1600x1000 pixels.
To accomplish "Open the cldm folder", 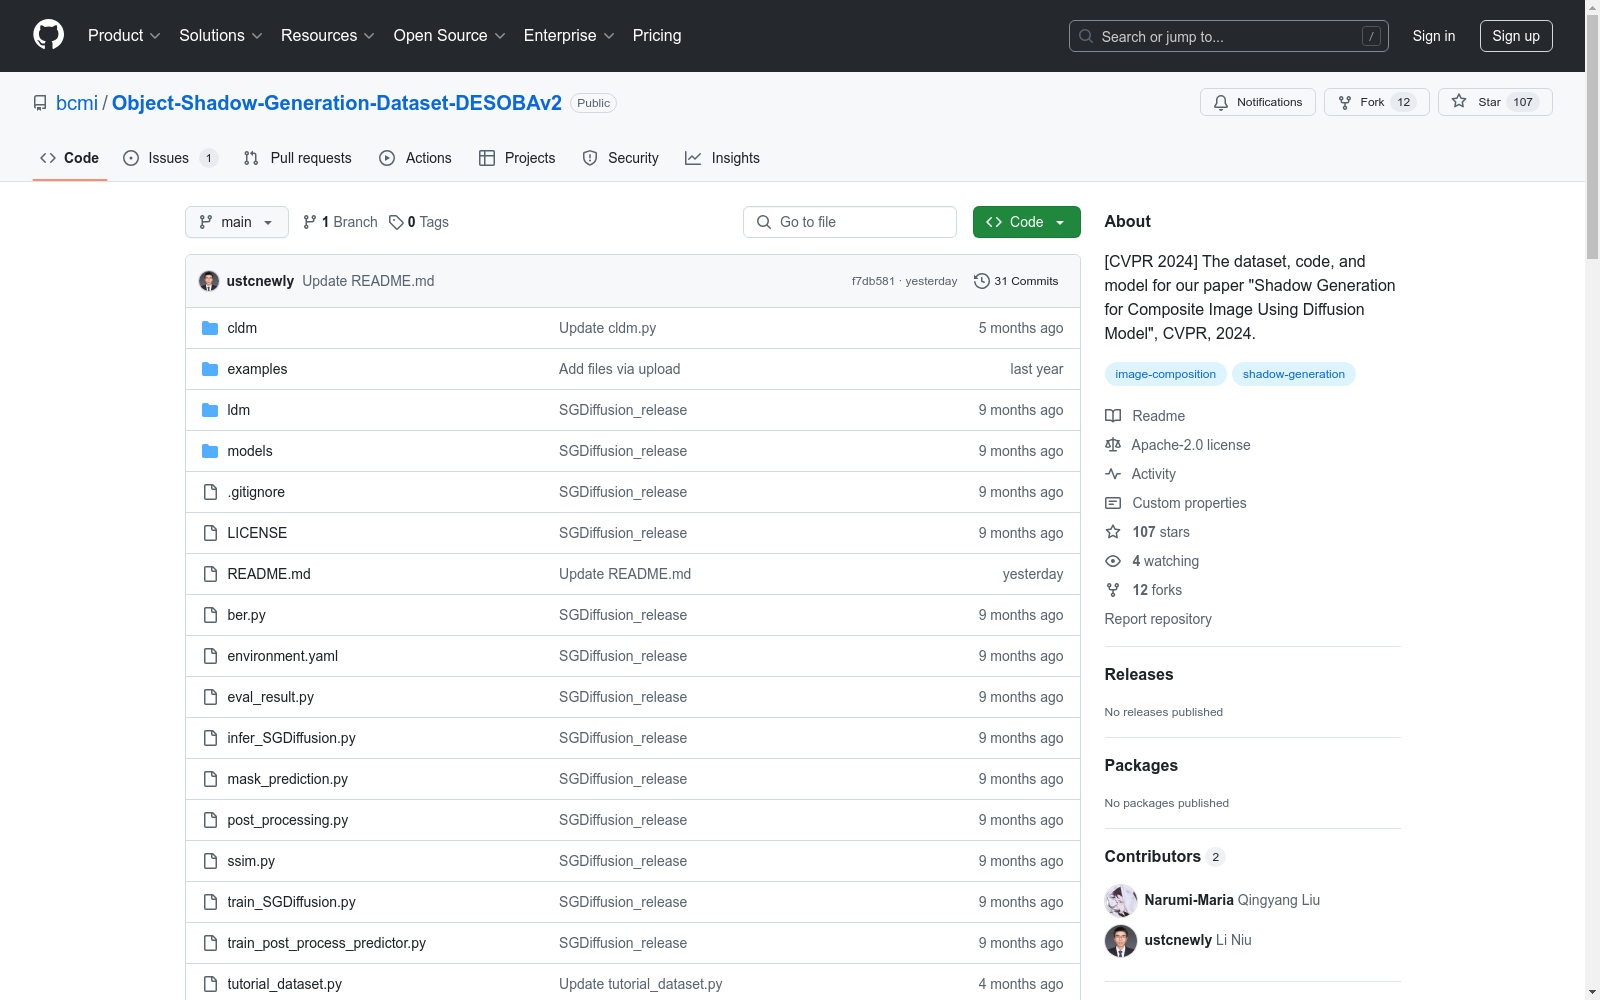I will [242, 328].
